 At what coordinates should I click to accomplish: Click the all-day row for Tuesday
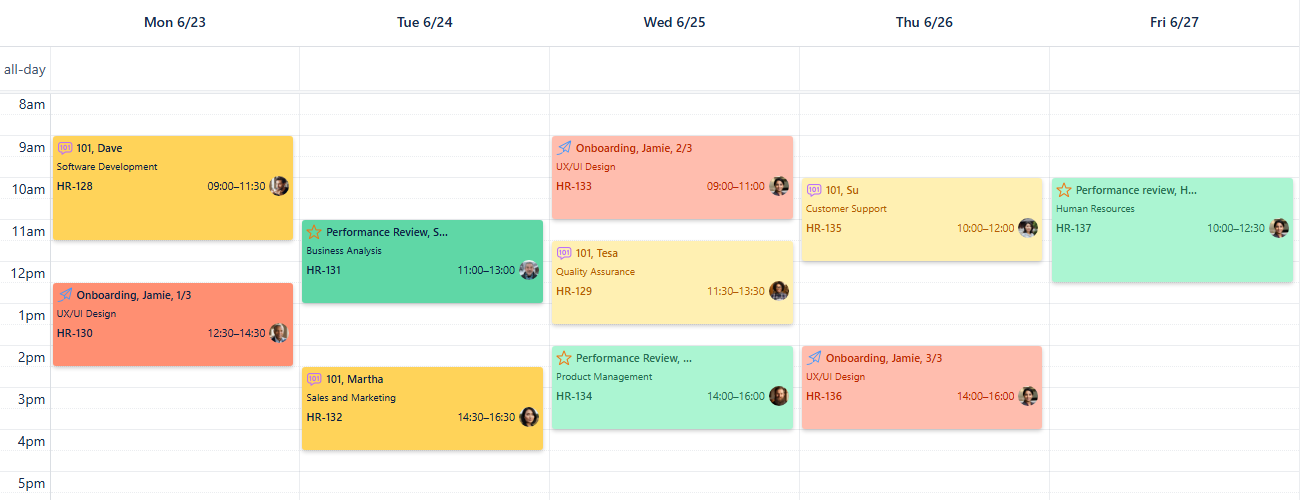pyautogui.click(x=424, y=70)
